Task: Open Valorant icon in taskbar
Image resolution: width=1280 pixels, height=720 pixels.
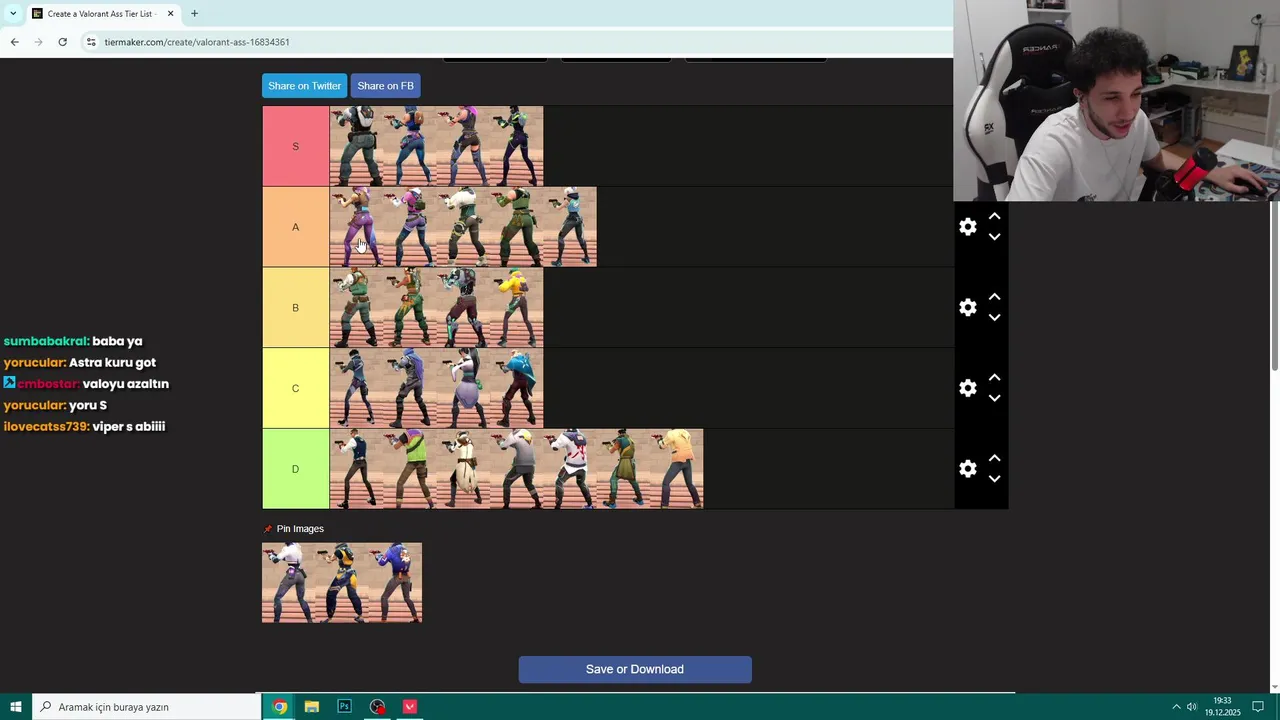Action: [x=409, y=707]
